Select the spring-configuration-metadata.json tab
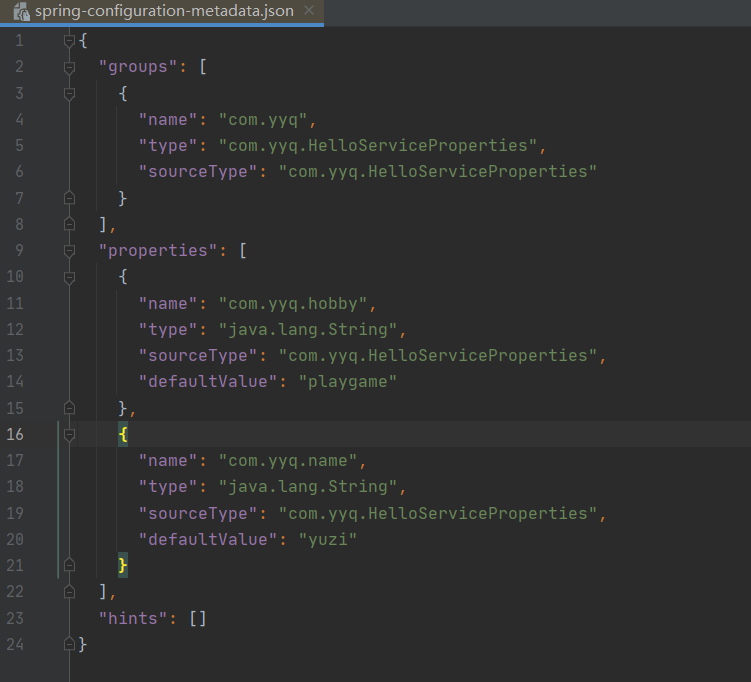 (x=164, y=11)
